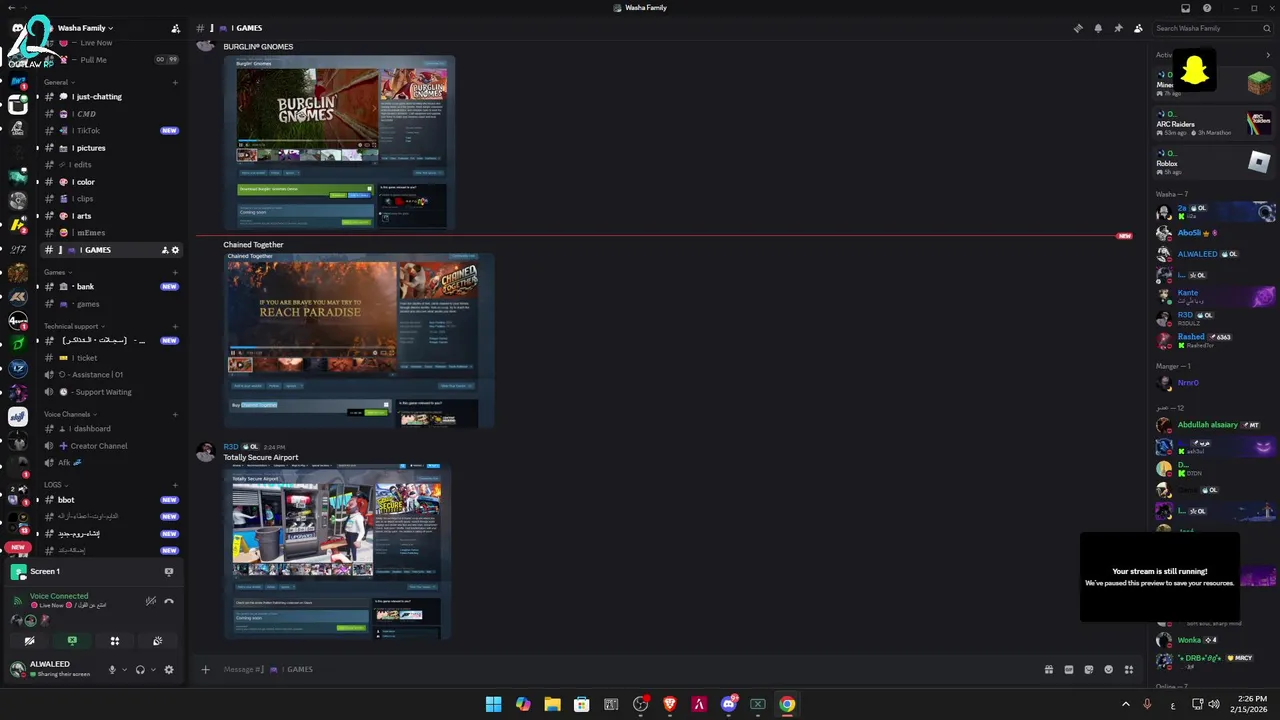
Task: Open the CMD channel
Action: tap(111, 114)
